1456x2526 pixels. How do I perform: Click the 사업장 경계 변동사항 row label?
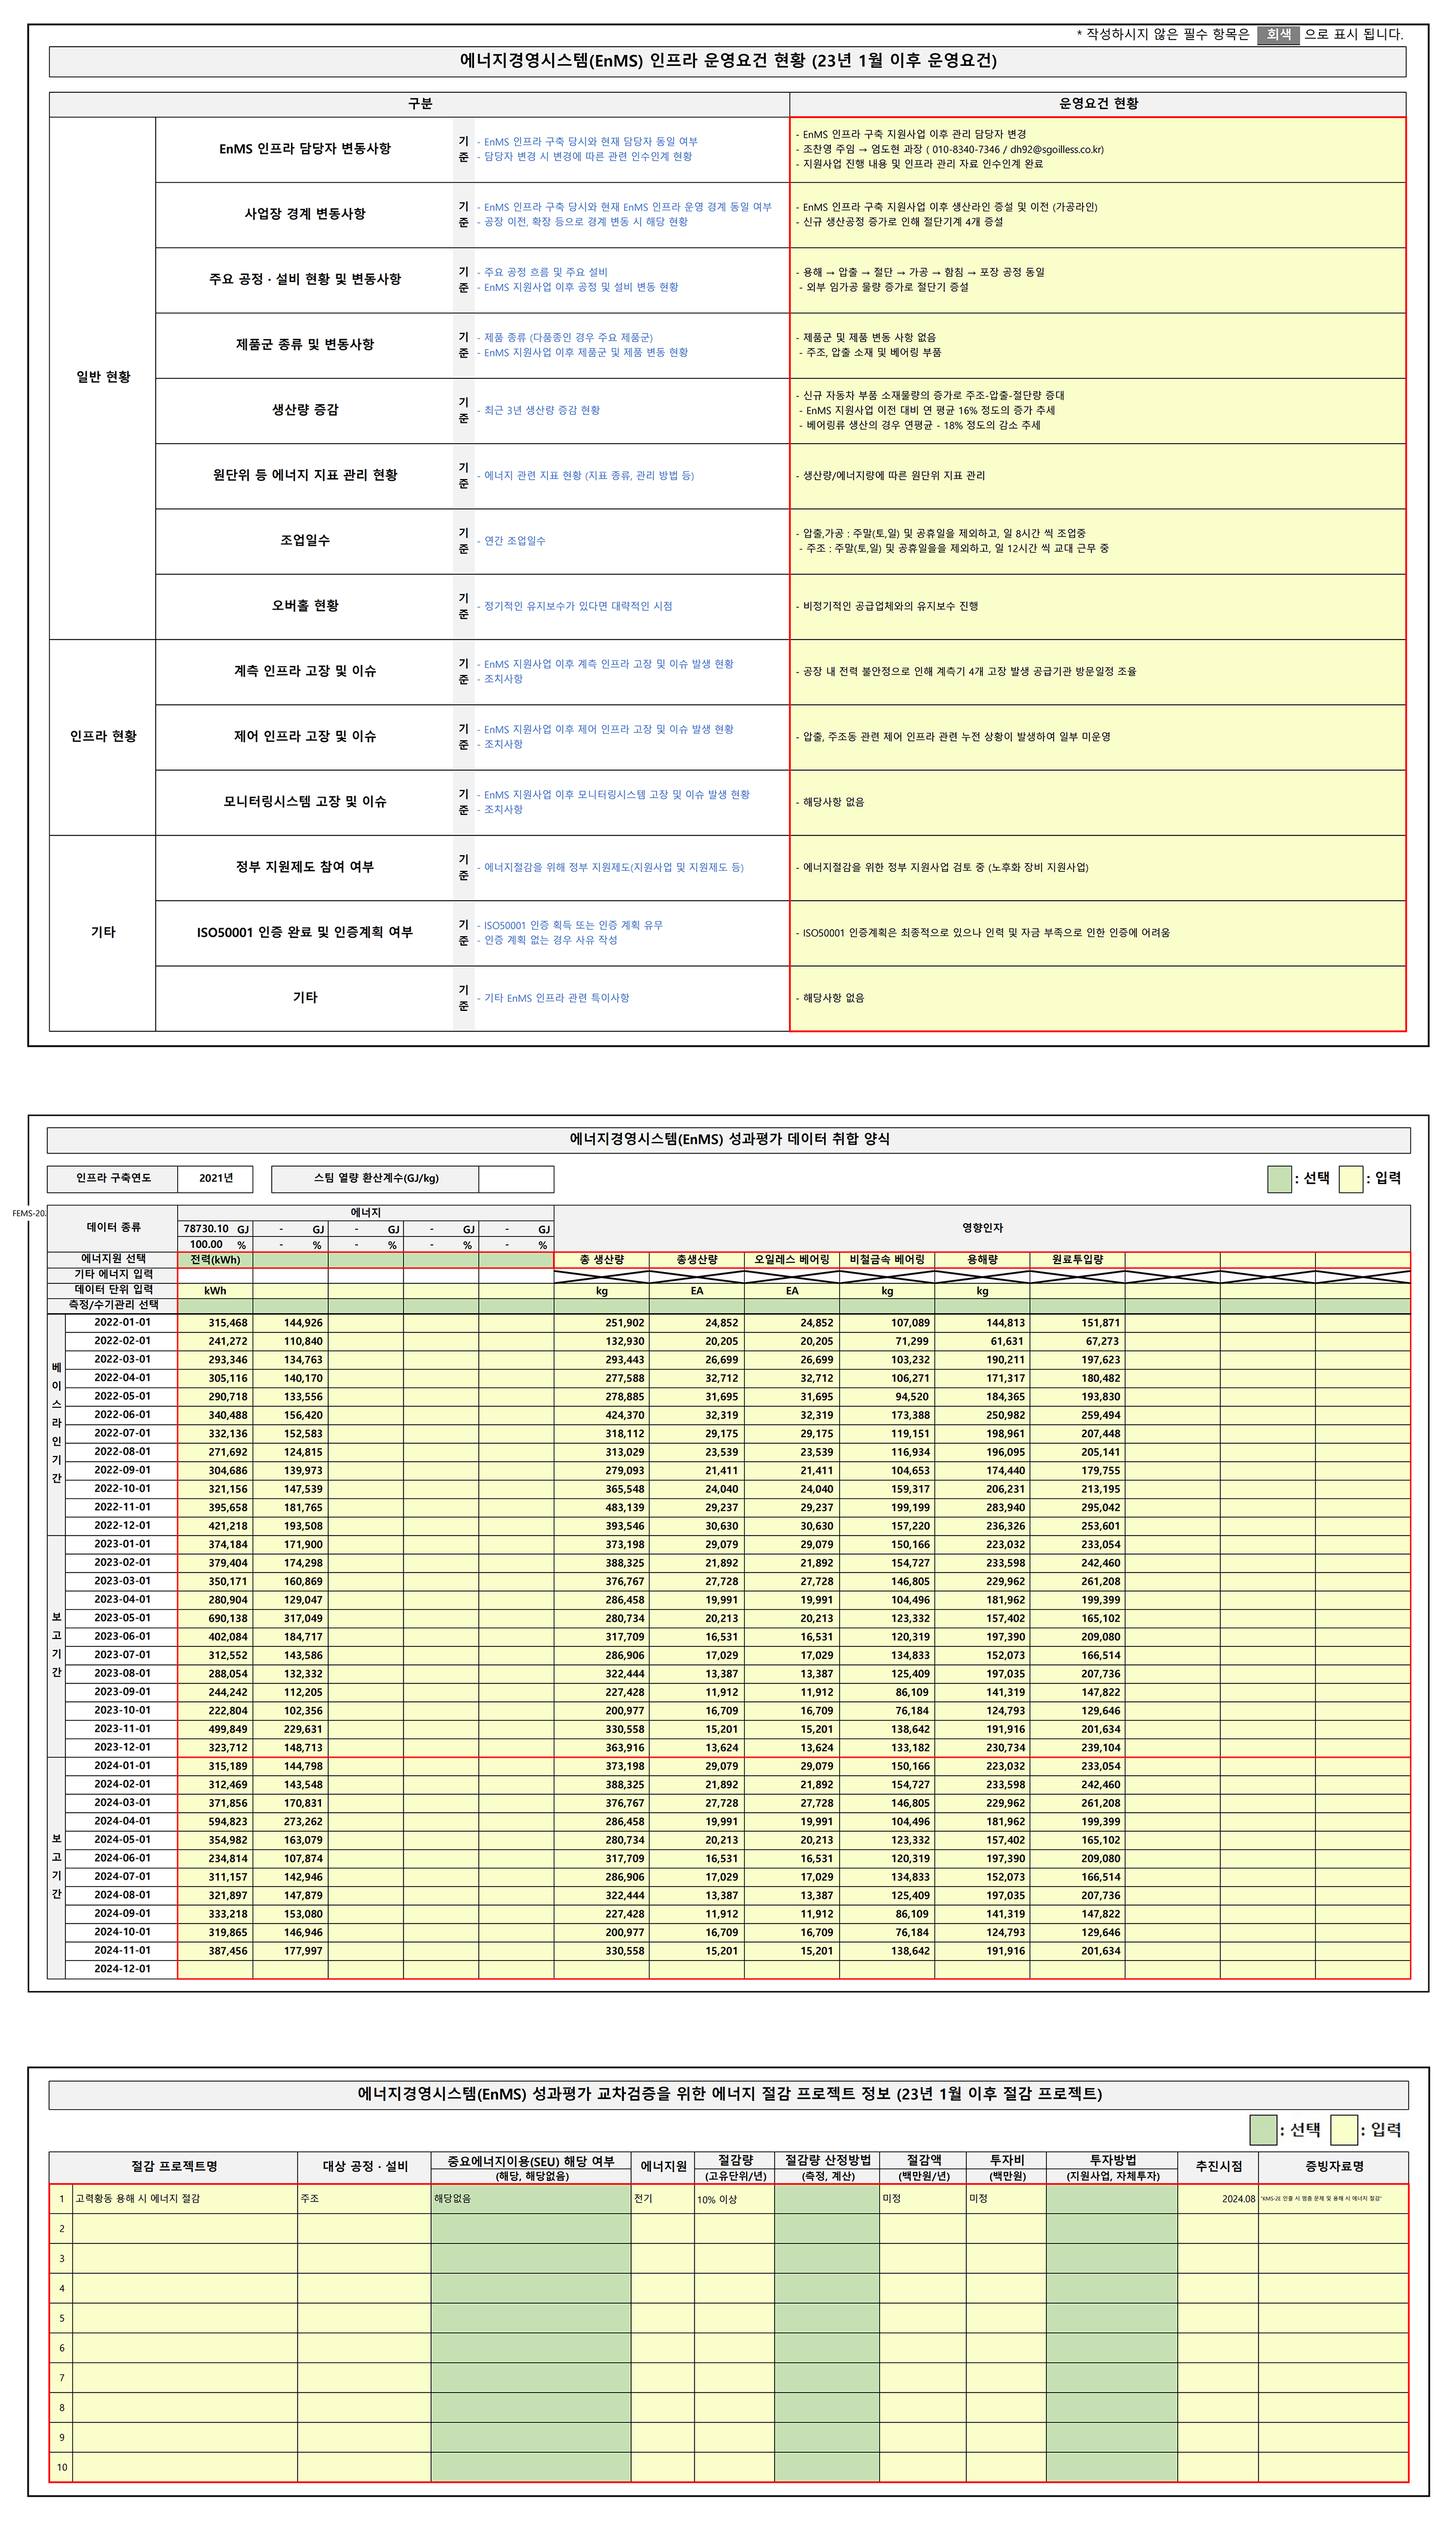point(304,214)
